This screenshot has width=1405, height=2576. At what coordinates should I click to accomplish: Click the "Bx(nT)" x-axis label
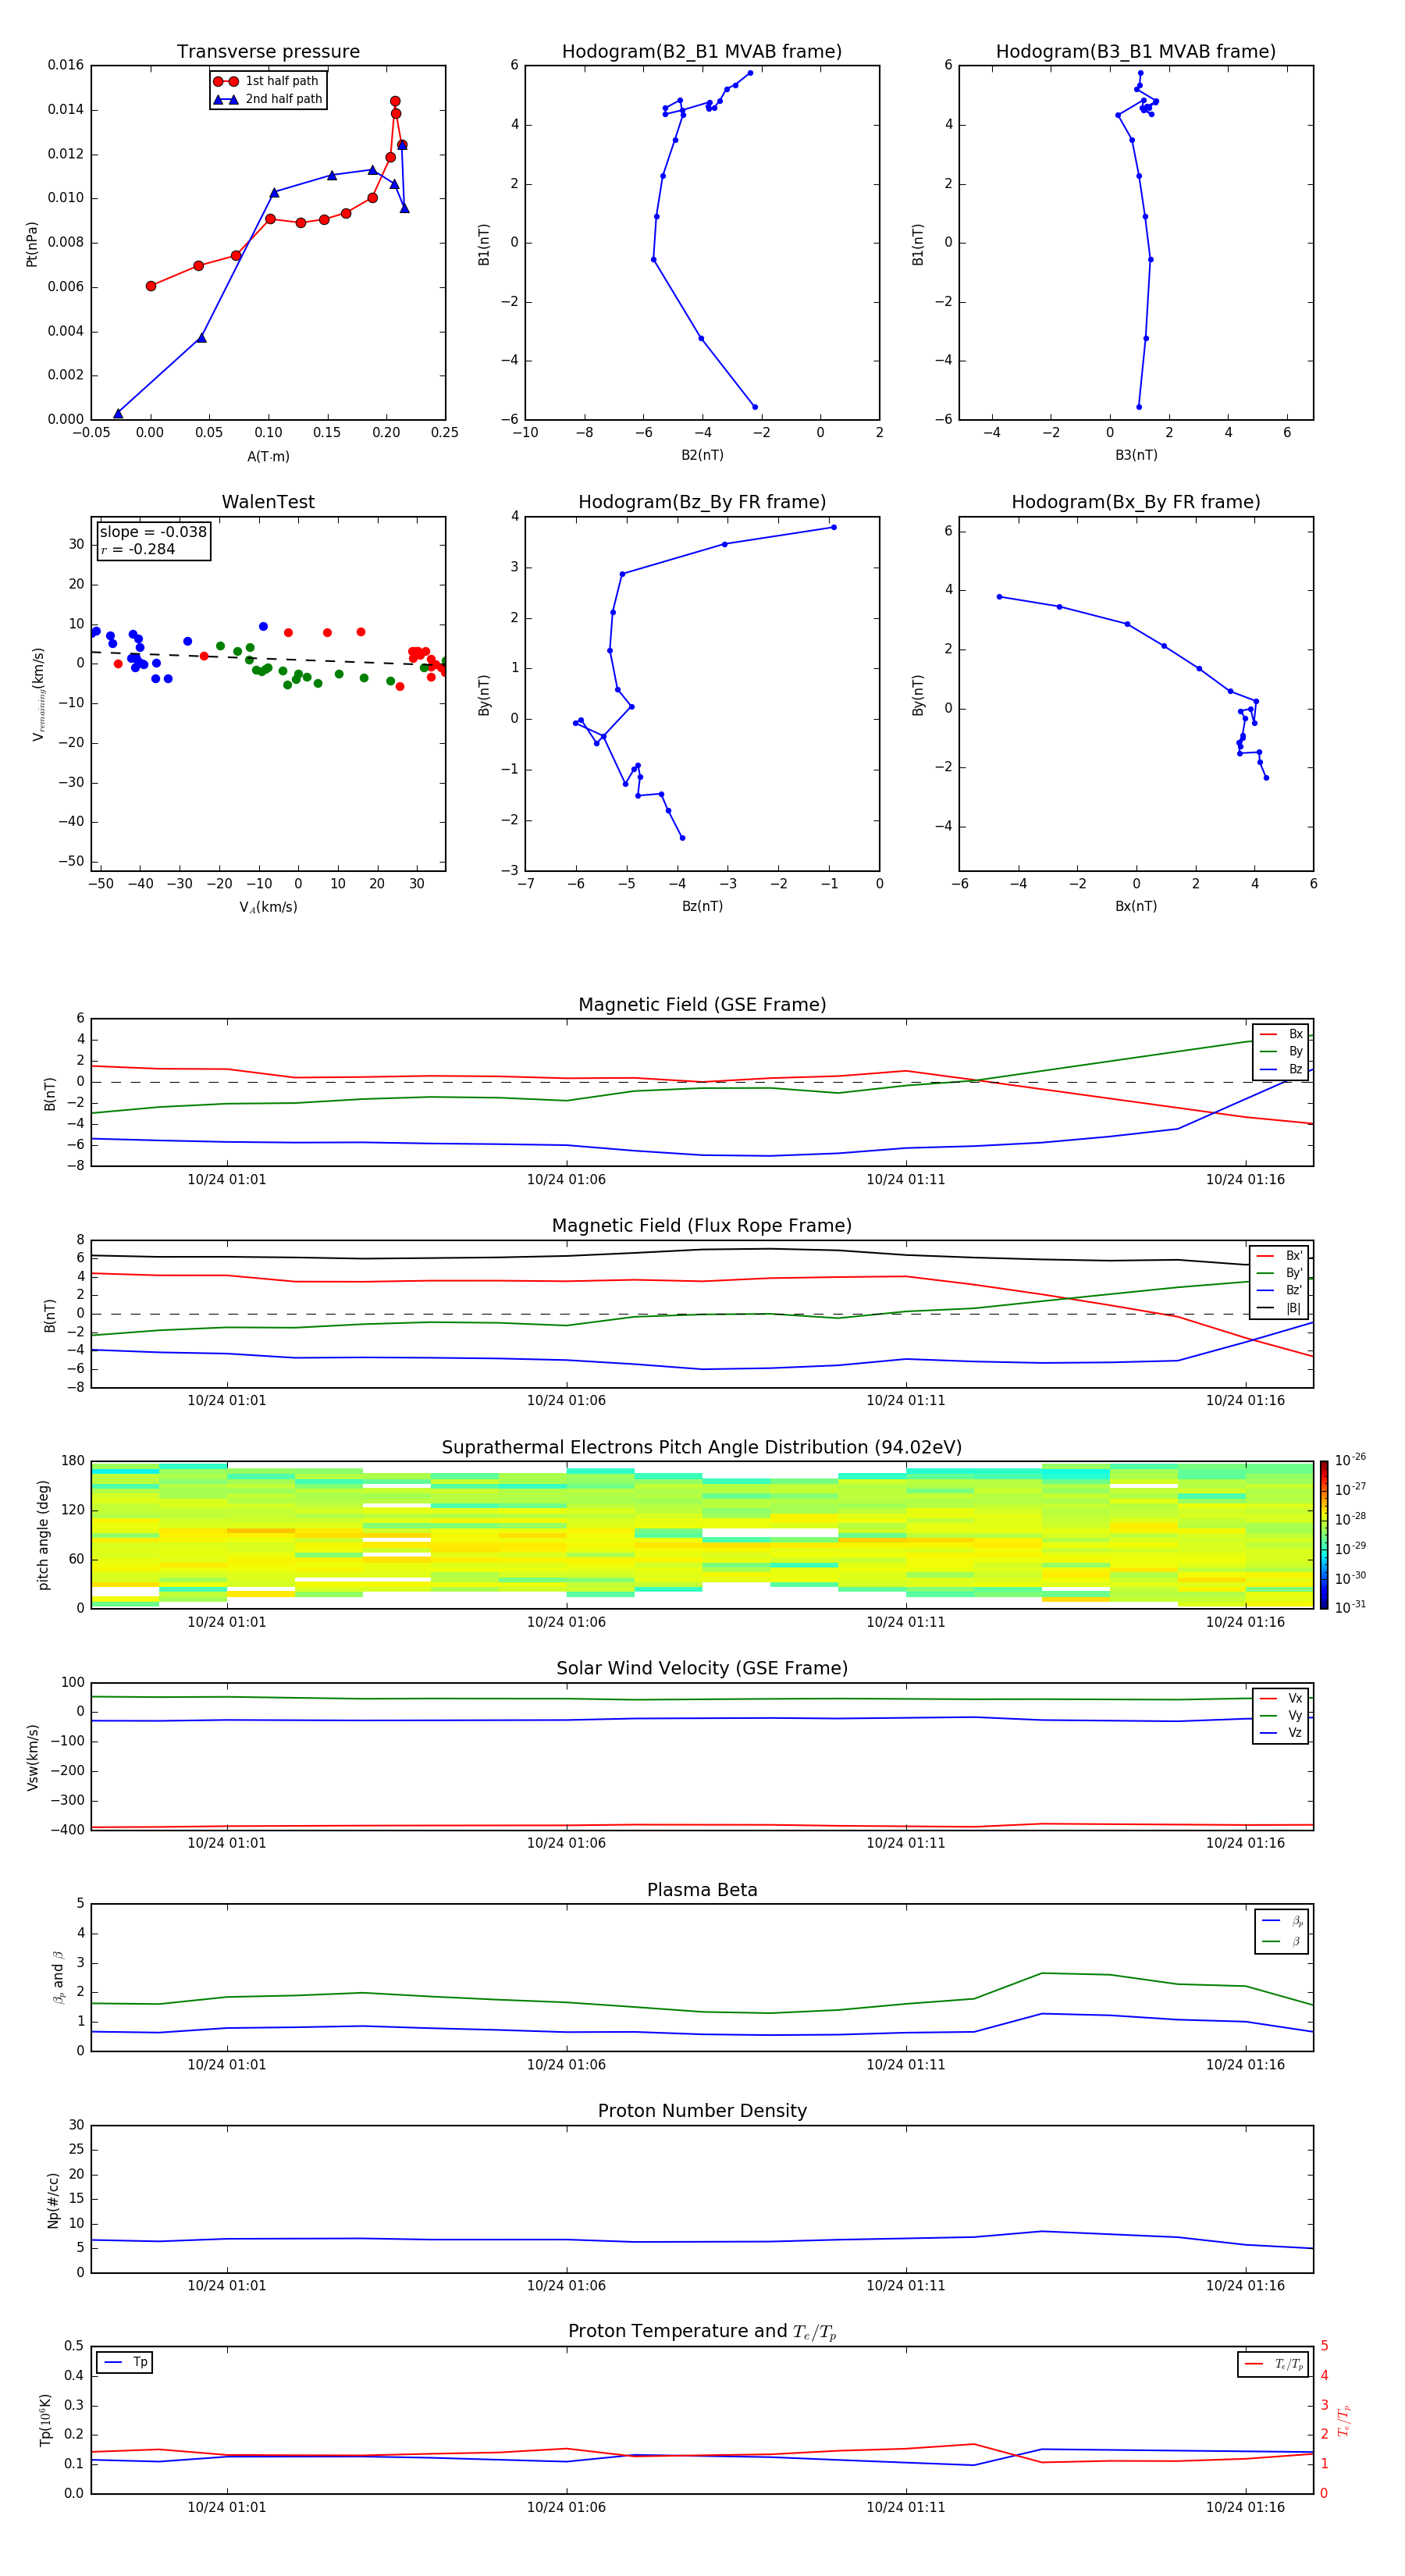pyautogui.click(x=1136, y=906)
